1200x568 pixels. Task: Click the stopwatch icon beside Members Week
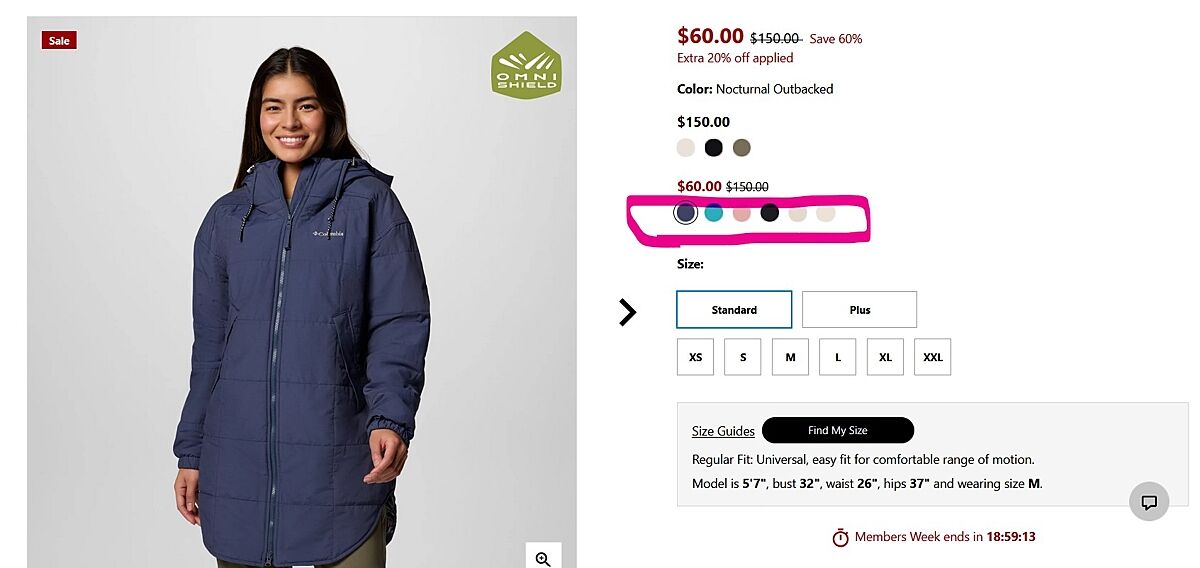coord(840,538)
